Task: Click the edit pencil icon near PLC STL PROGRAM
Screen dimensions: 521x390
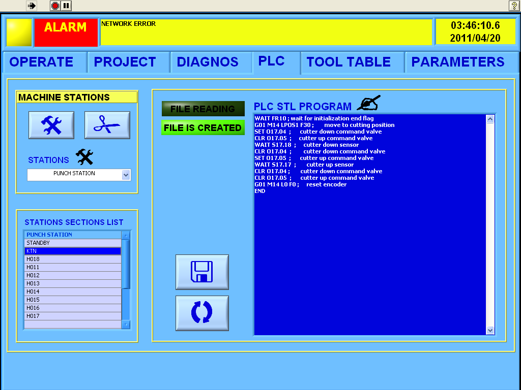Action: [x=368, y=103]
